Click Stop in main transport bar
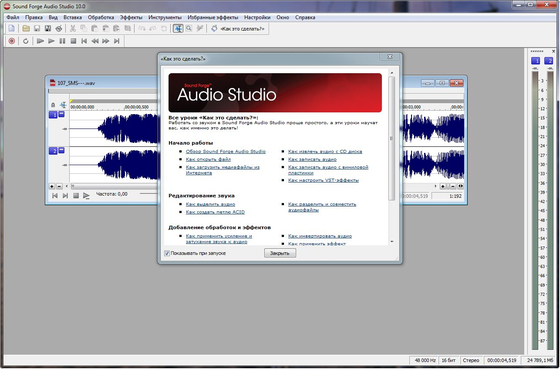The width and height of the screenshot is (560, 369). pos(73,41)
